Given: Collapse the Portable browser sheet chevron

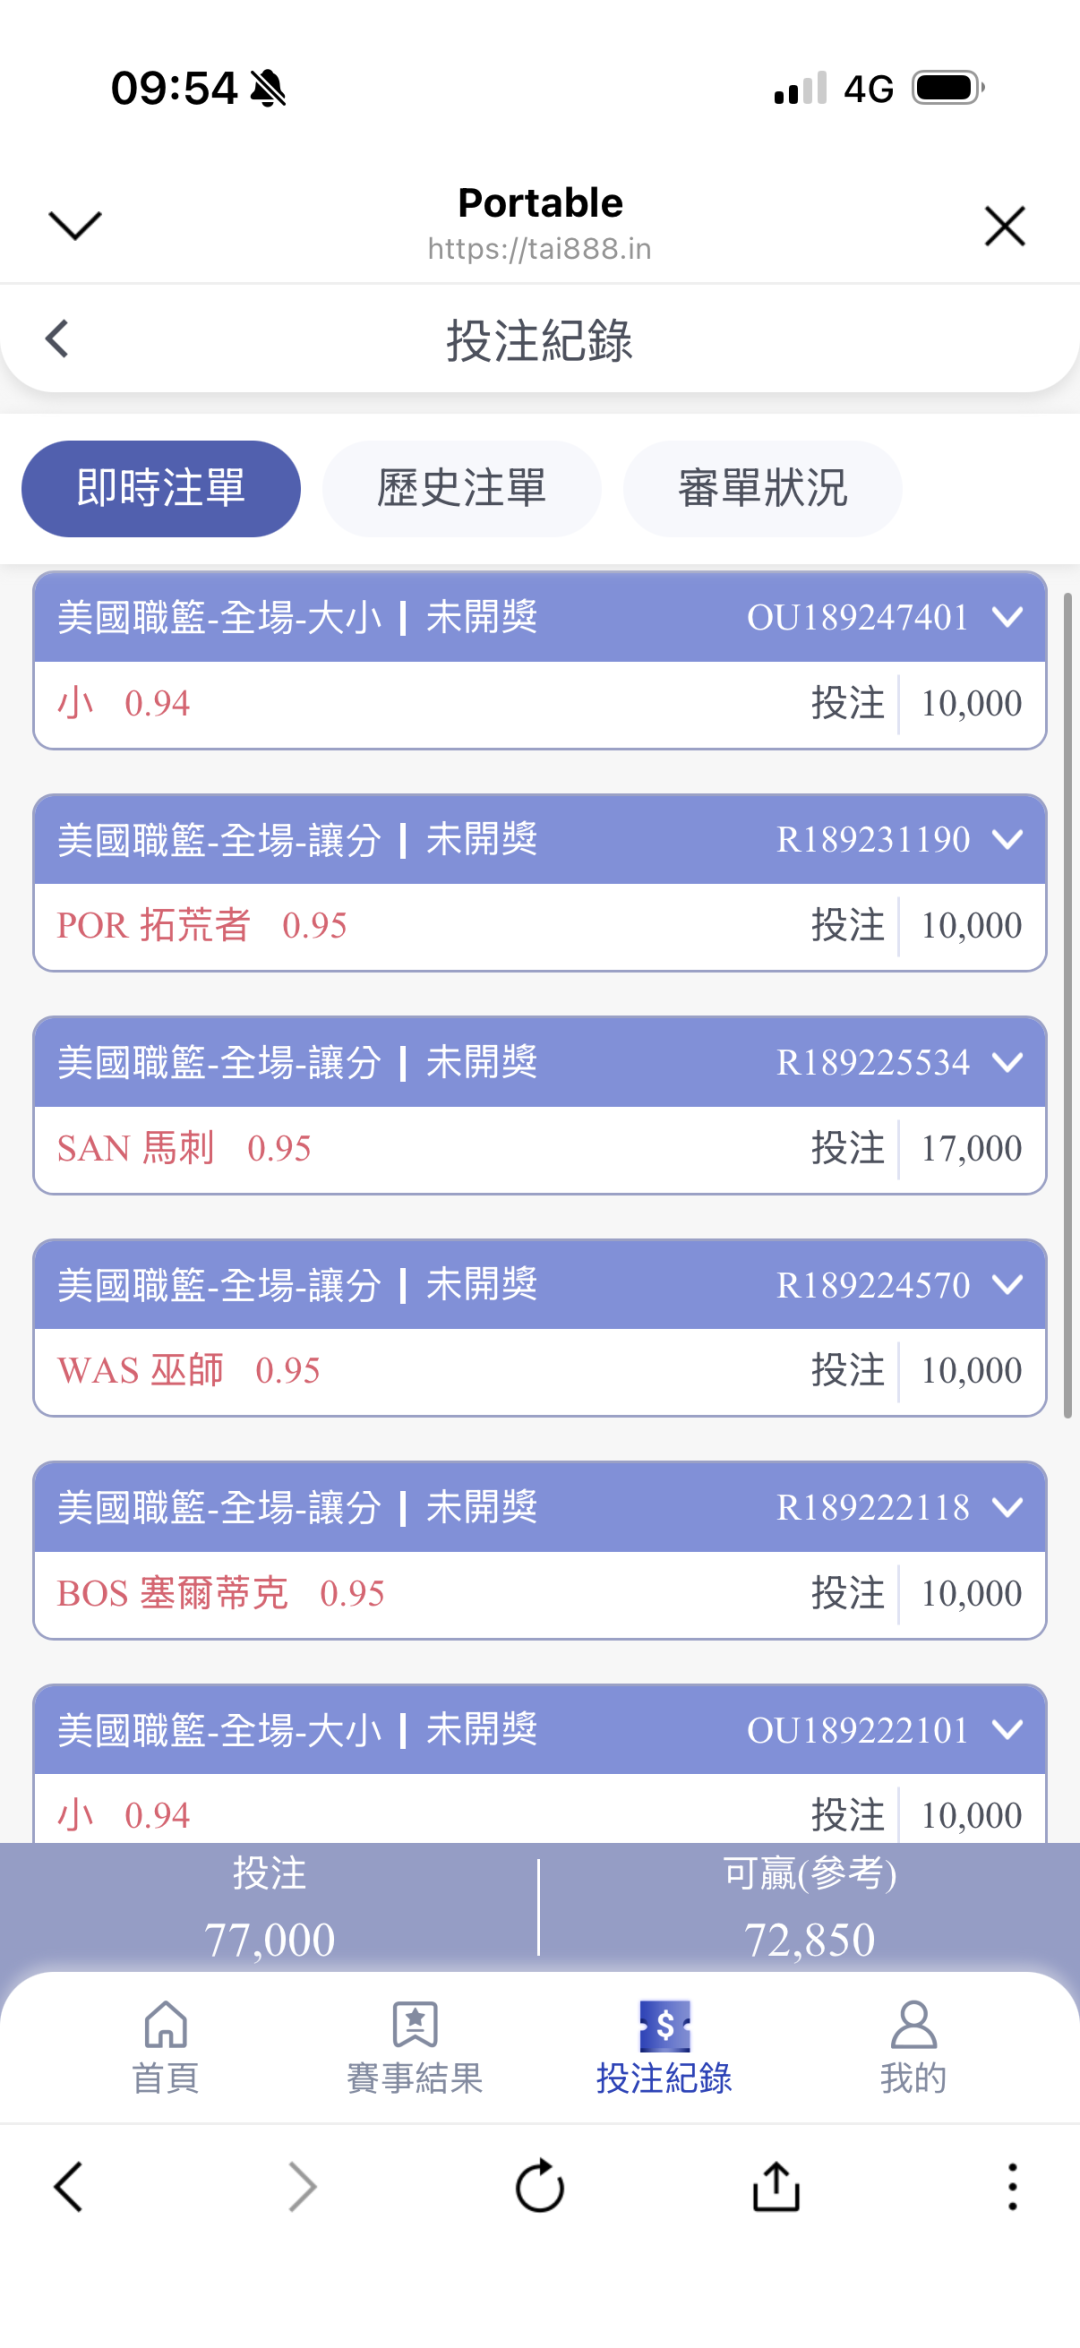Looking at the screenshot, I should click(75, 225).
